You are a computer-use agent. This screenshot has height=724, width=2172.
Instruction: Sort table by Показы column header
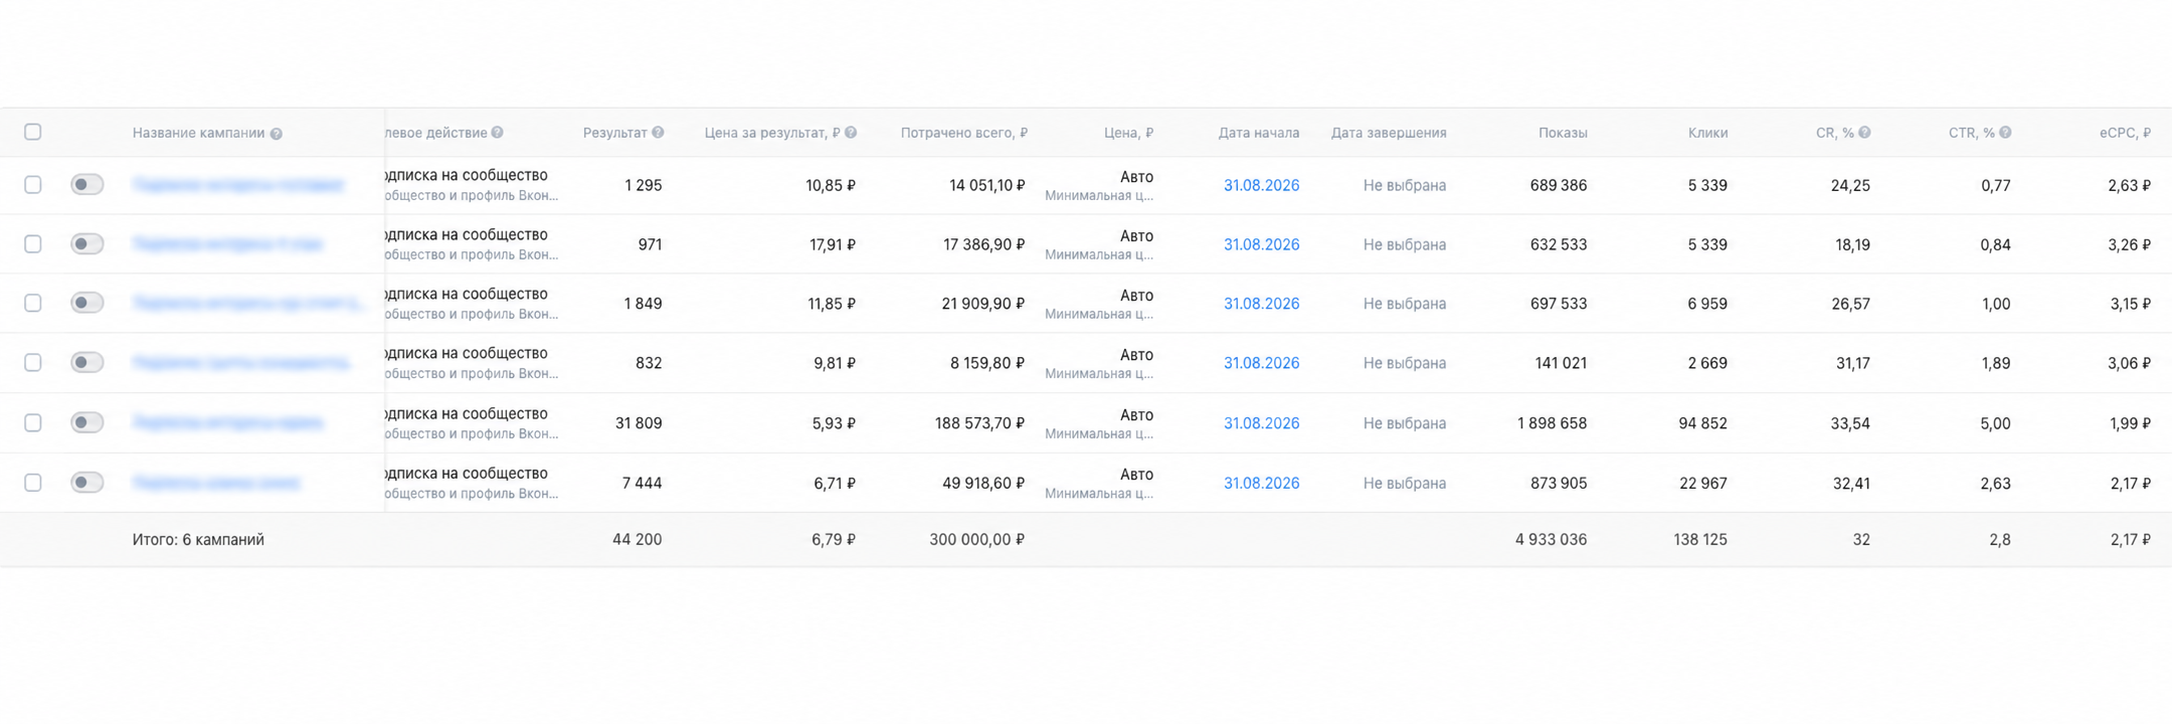click(x=1562, y=133)
